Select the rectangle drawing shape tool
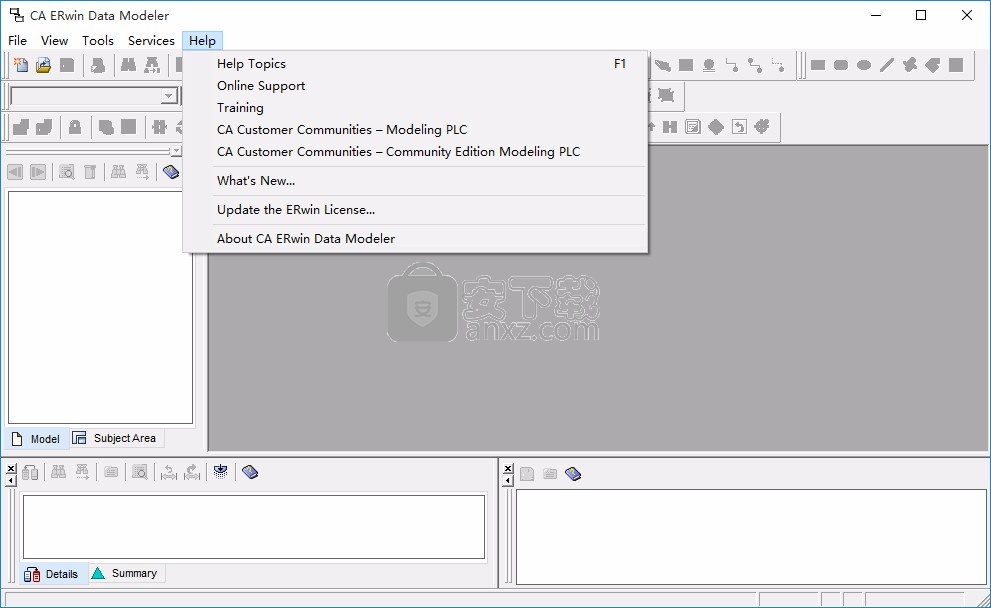Image resolution: width=991 pixels, height=608 pixels. (818, 65)
